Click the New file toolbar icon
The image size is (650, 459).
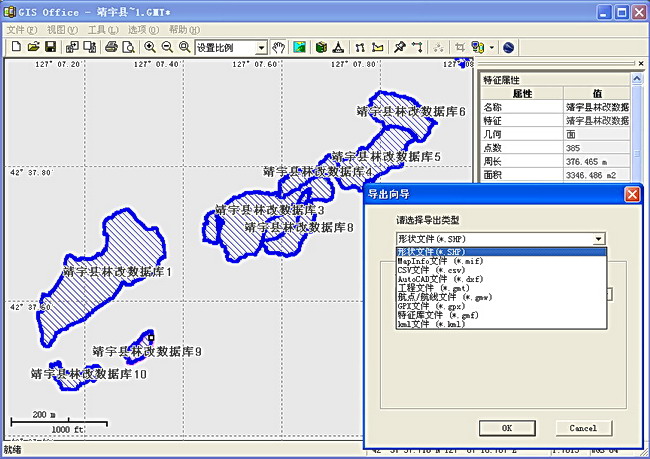click(x=17, y=47)
